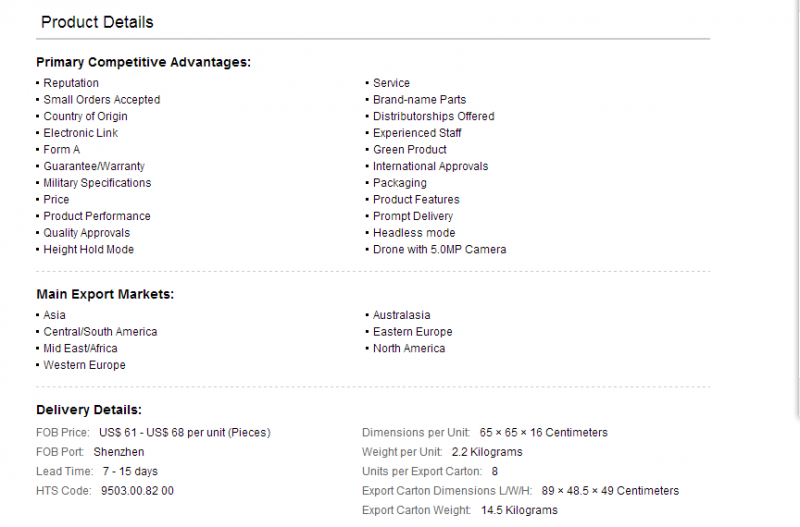Select Export Carton Weight 14.5 Kilograms
Viewport: 800px width, 527px height.
point(519,510)
